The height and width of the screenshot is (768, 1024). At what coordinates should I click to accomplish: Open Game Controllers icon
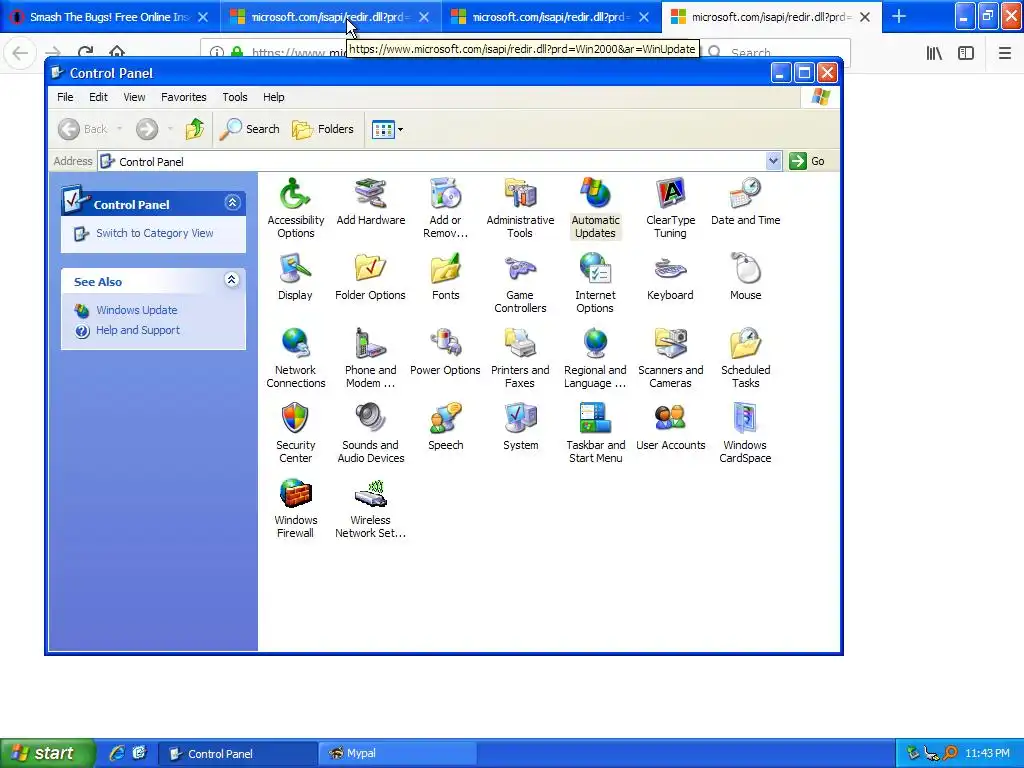[520, 283]
